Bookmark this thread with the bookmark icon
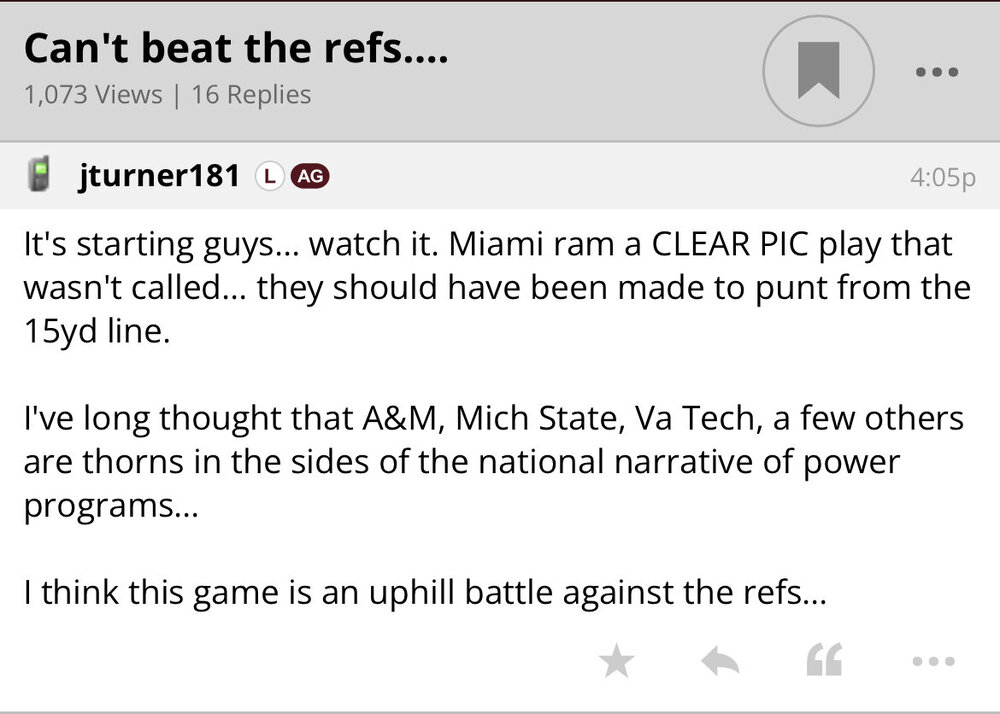 (818, 70)
